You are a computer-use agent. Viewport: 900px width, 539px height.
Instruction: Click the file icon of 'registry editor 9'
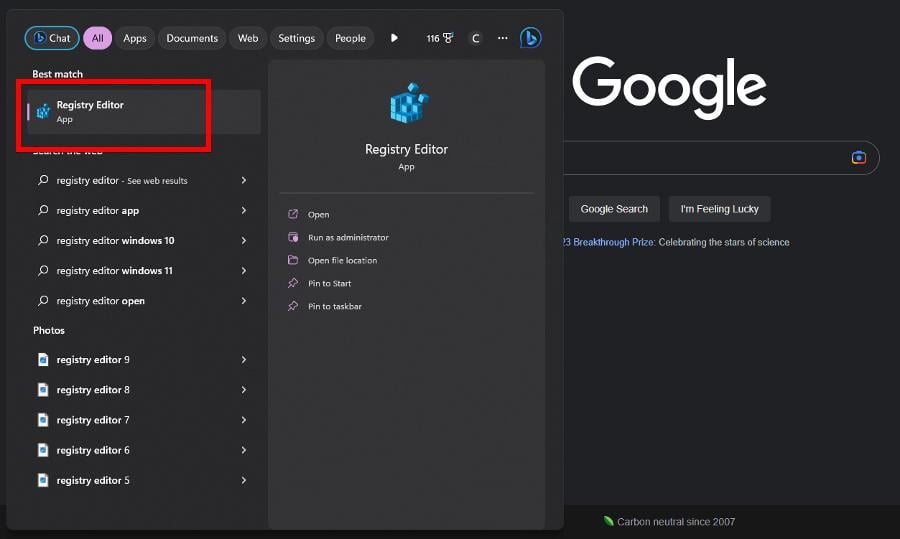point(43,360)
